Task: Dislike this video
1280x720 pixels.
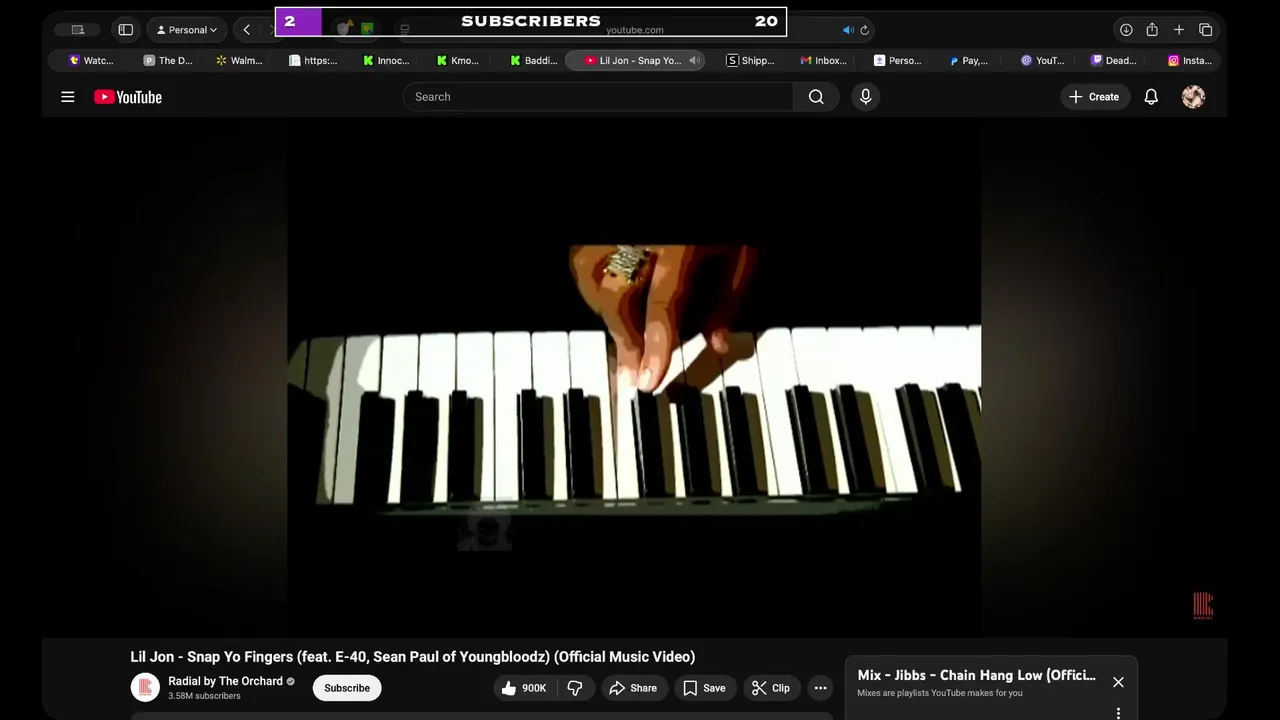Action: 575,688
